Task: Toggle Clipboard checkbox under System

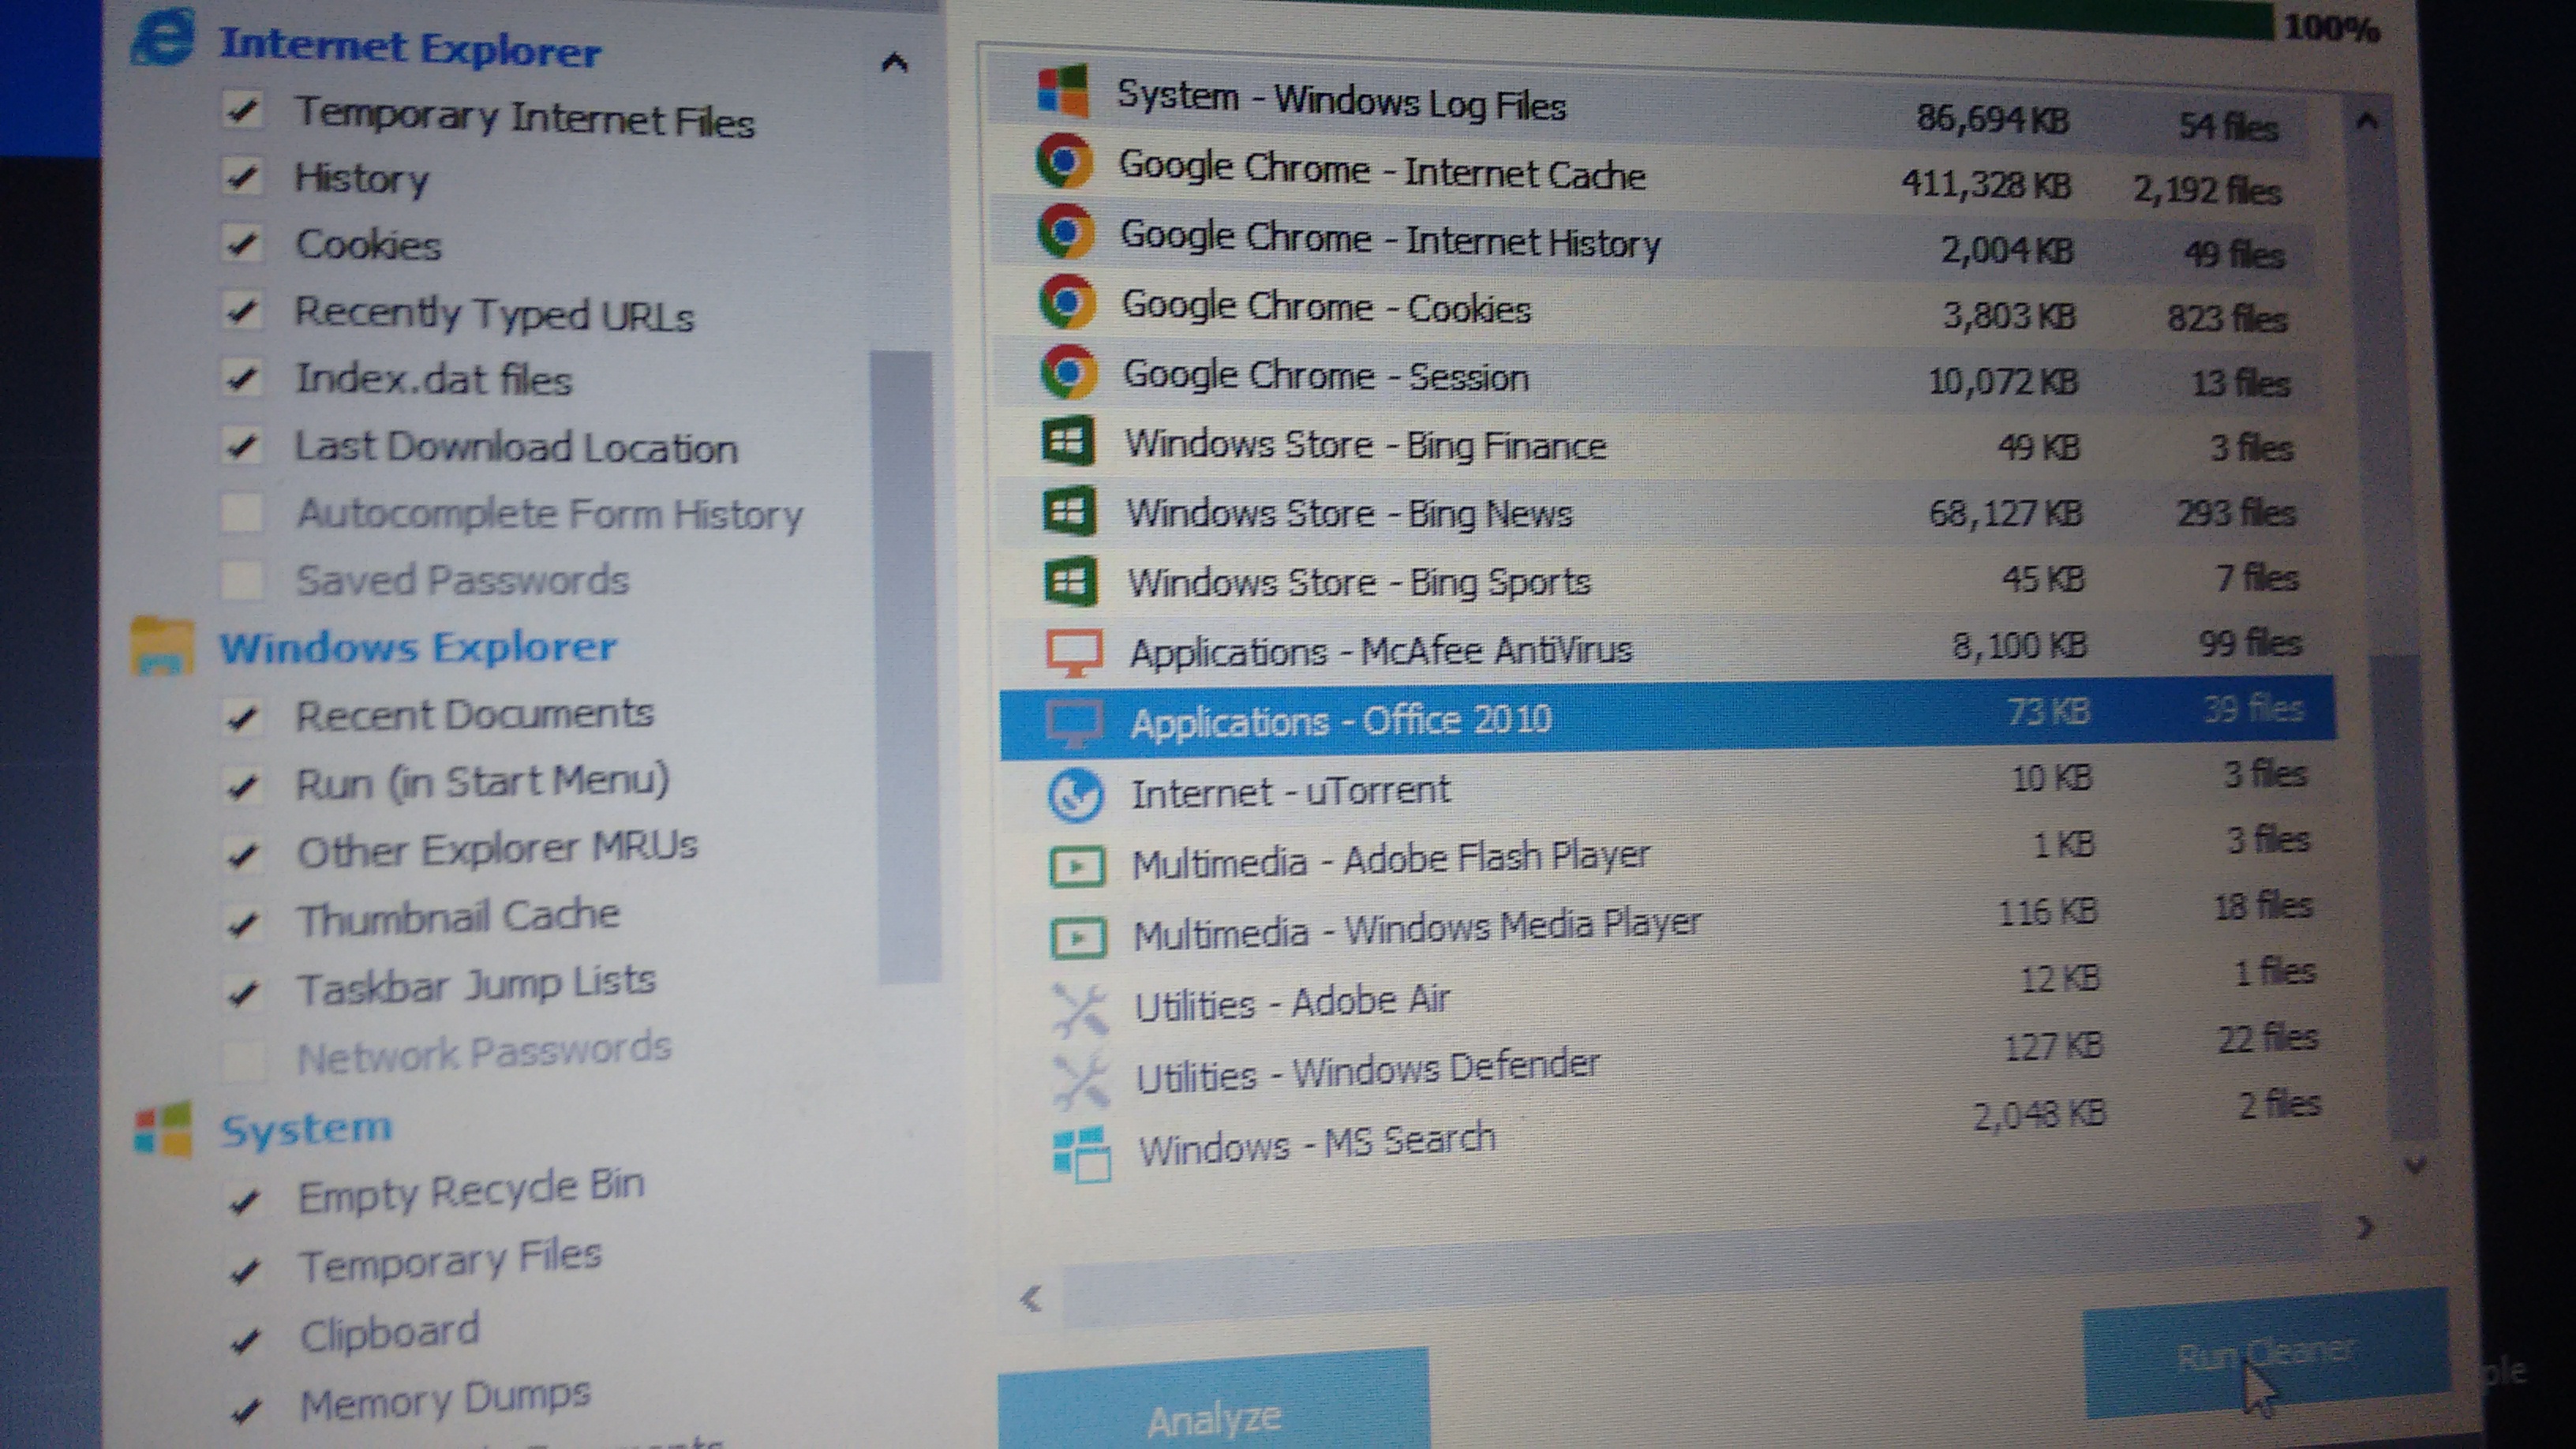Action: pos(246,1340)
